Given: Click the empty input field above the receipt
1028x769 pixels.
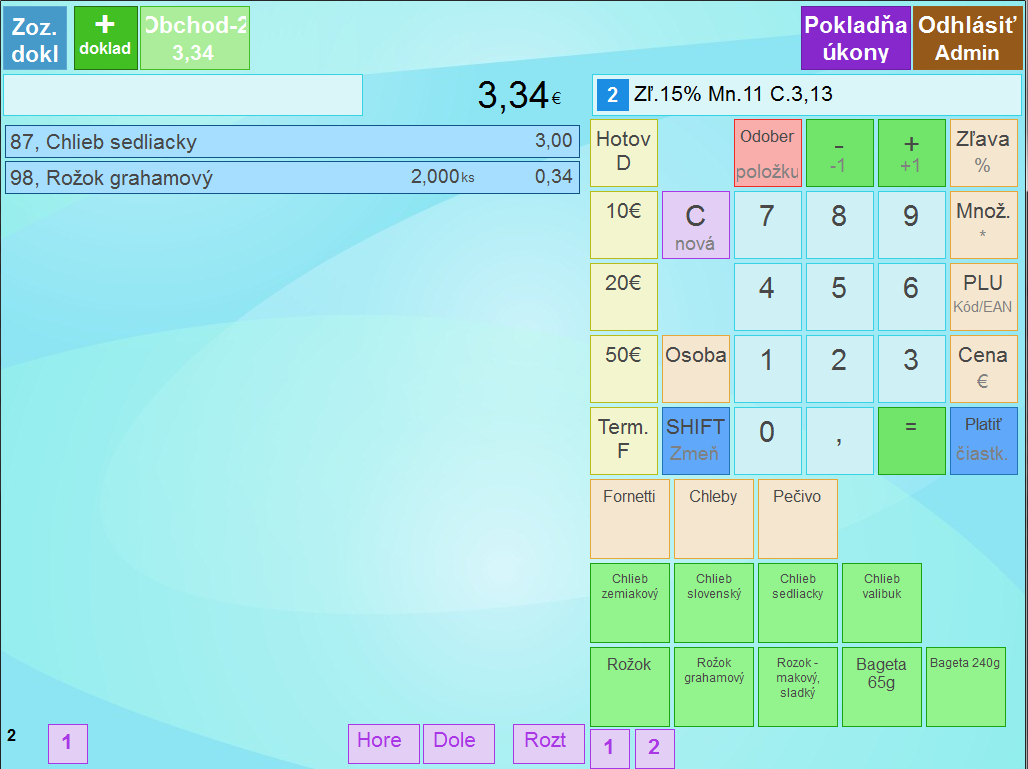Looking at the screenshot, I should tap(183, 95).
